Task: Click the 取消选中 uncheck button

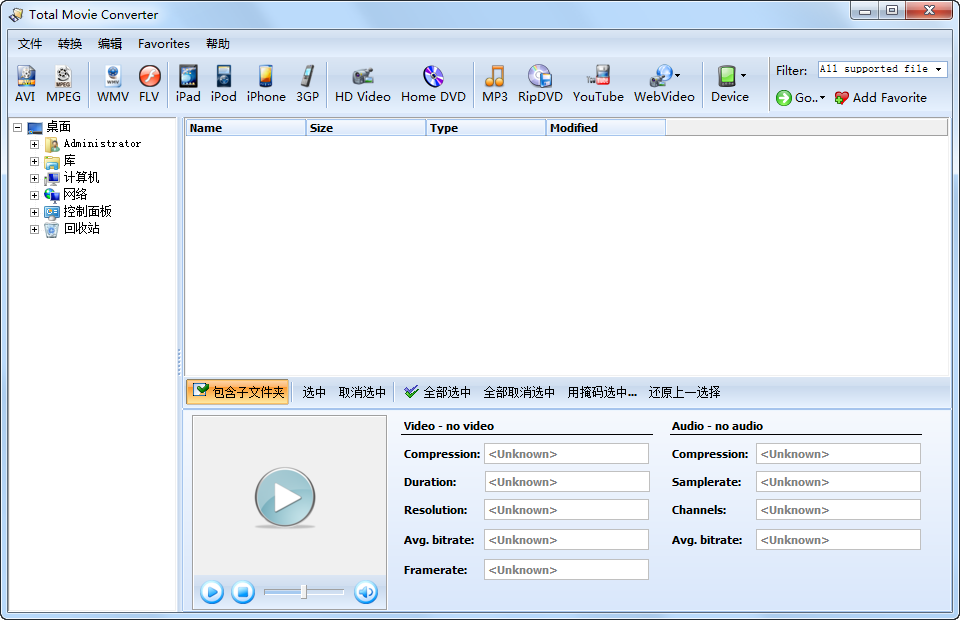Action: pyautogui.click(x=362, y=392)
